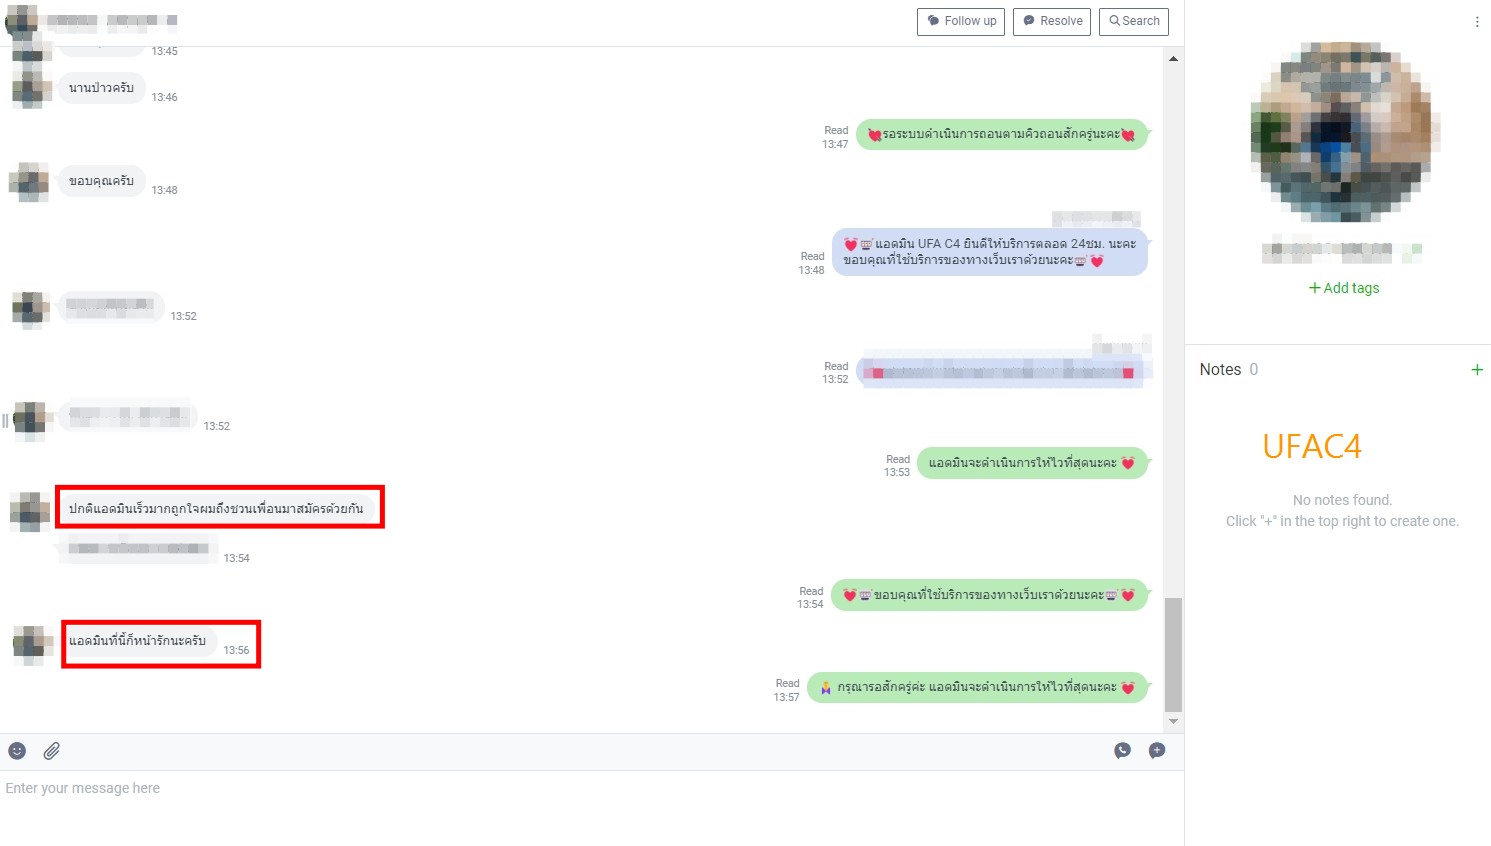Mark the chat as Follow up
The width and height of the screenshot is (1491, 846).
(x=961, y=21)
